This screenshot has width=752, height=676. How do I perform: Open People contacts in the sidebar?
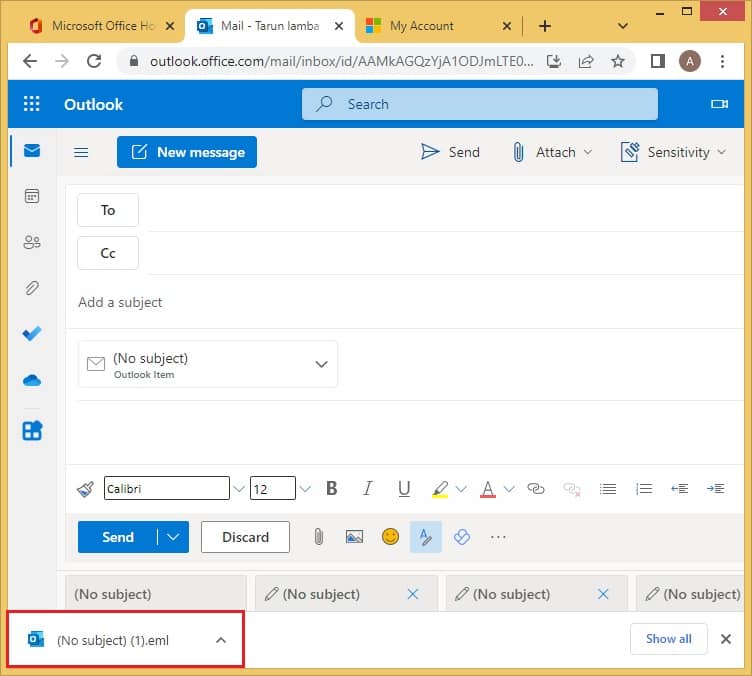click(x=32, y=242)
